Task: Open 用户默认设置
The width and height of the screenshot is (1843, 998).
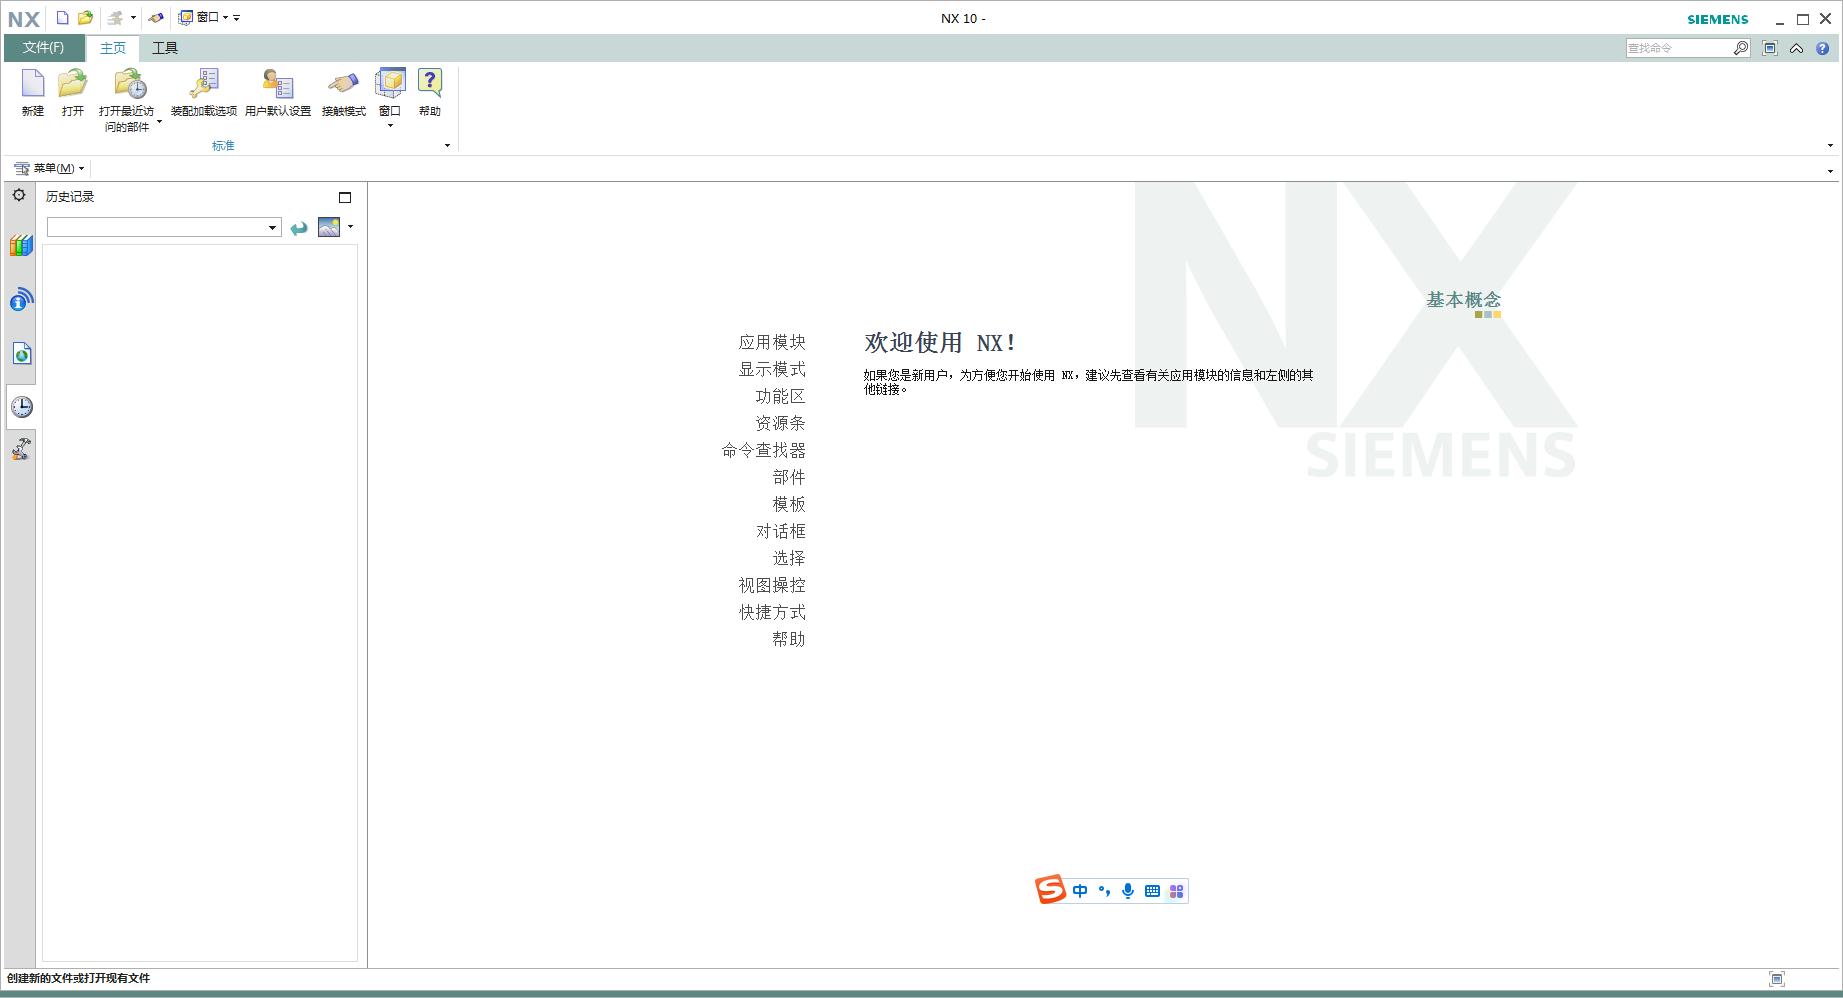Action: click(278, 93)
